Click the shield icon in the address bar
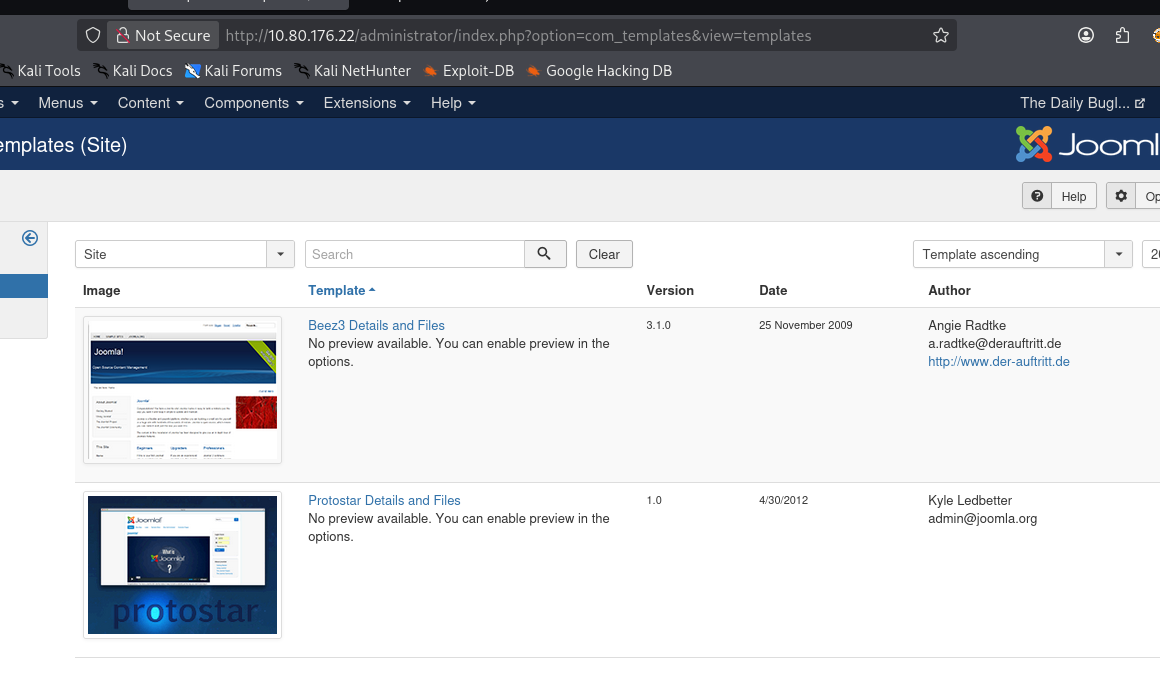The image size is (1160, 679). [x=93, y=34]
